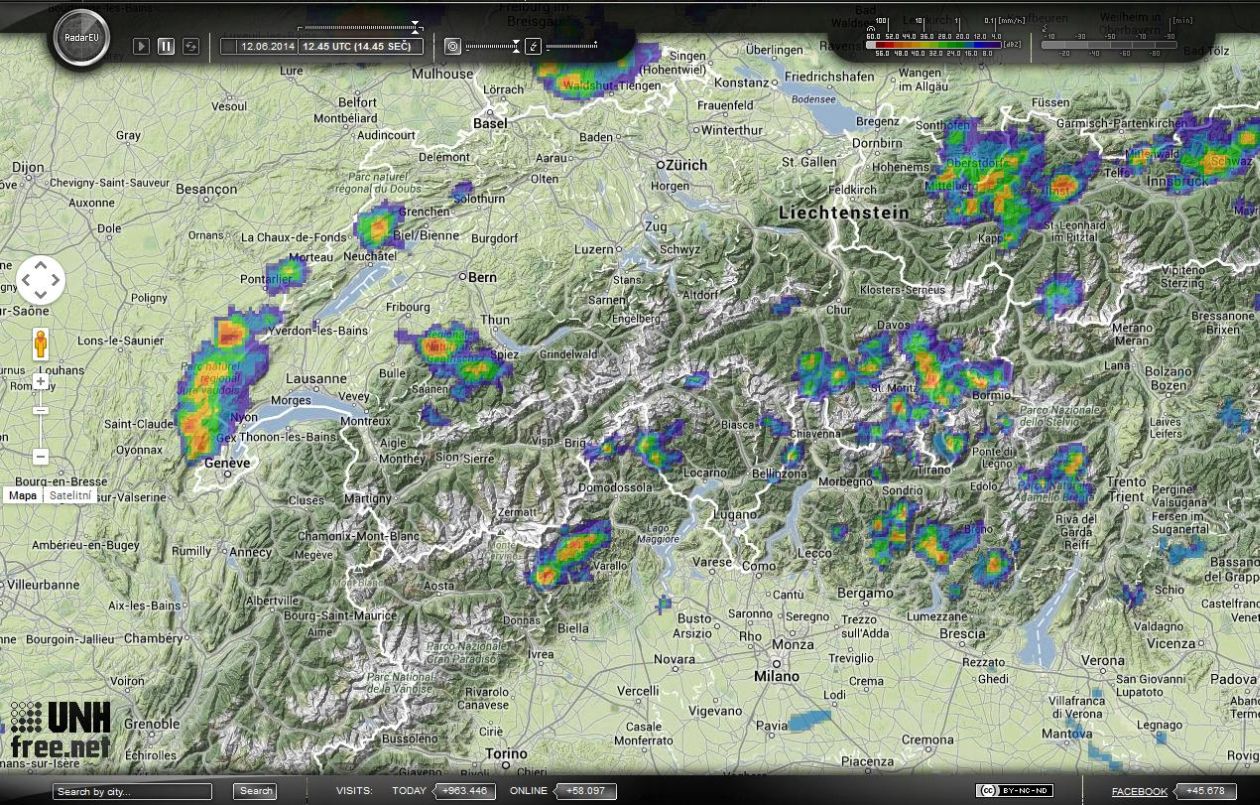This screenshot has height=805, width=1260.
Task: Click the Grenoble city label
Action: tap(152, 724)
